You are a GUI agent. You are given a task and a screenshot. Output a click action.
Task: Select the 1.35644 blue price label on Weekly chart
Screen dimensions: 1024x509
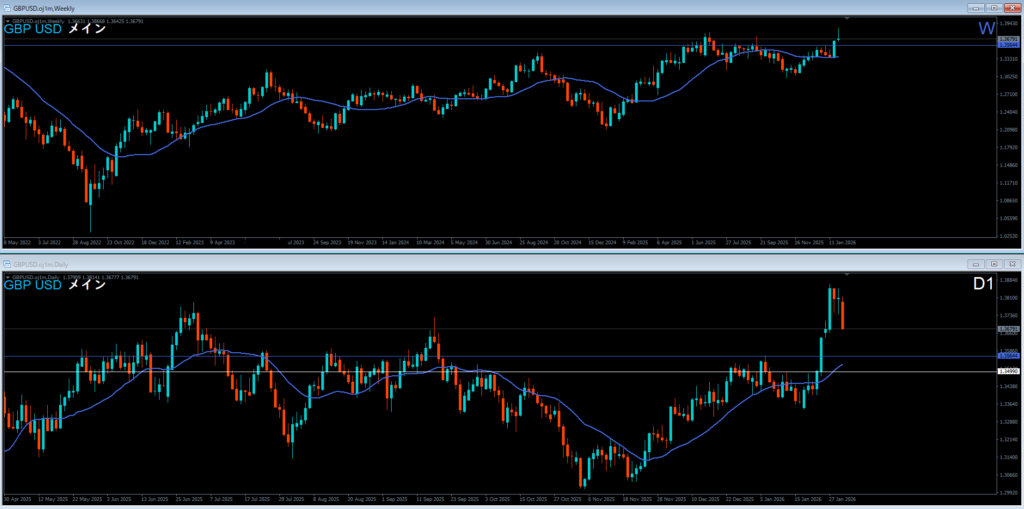[x=1009, y=45]
